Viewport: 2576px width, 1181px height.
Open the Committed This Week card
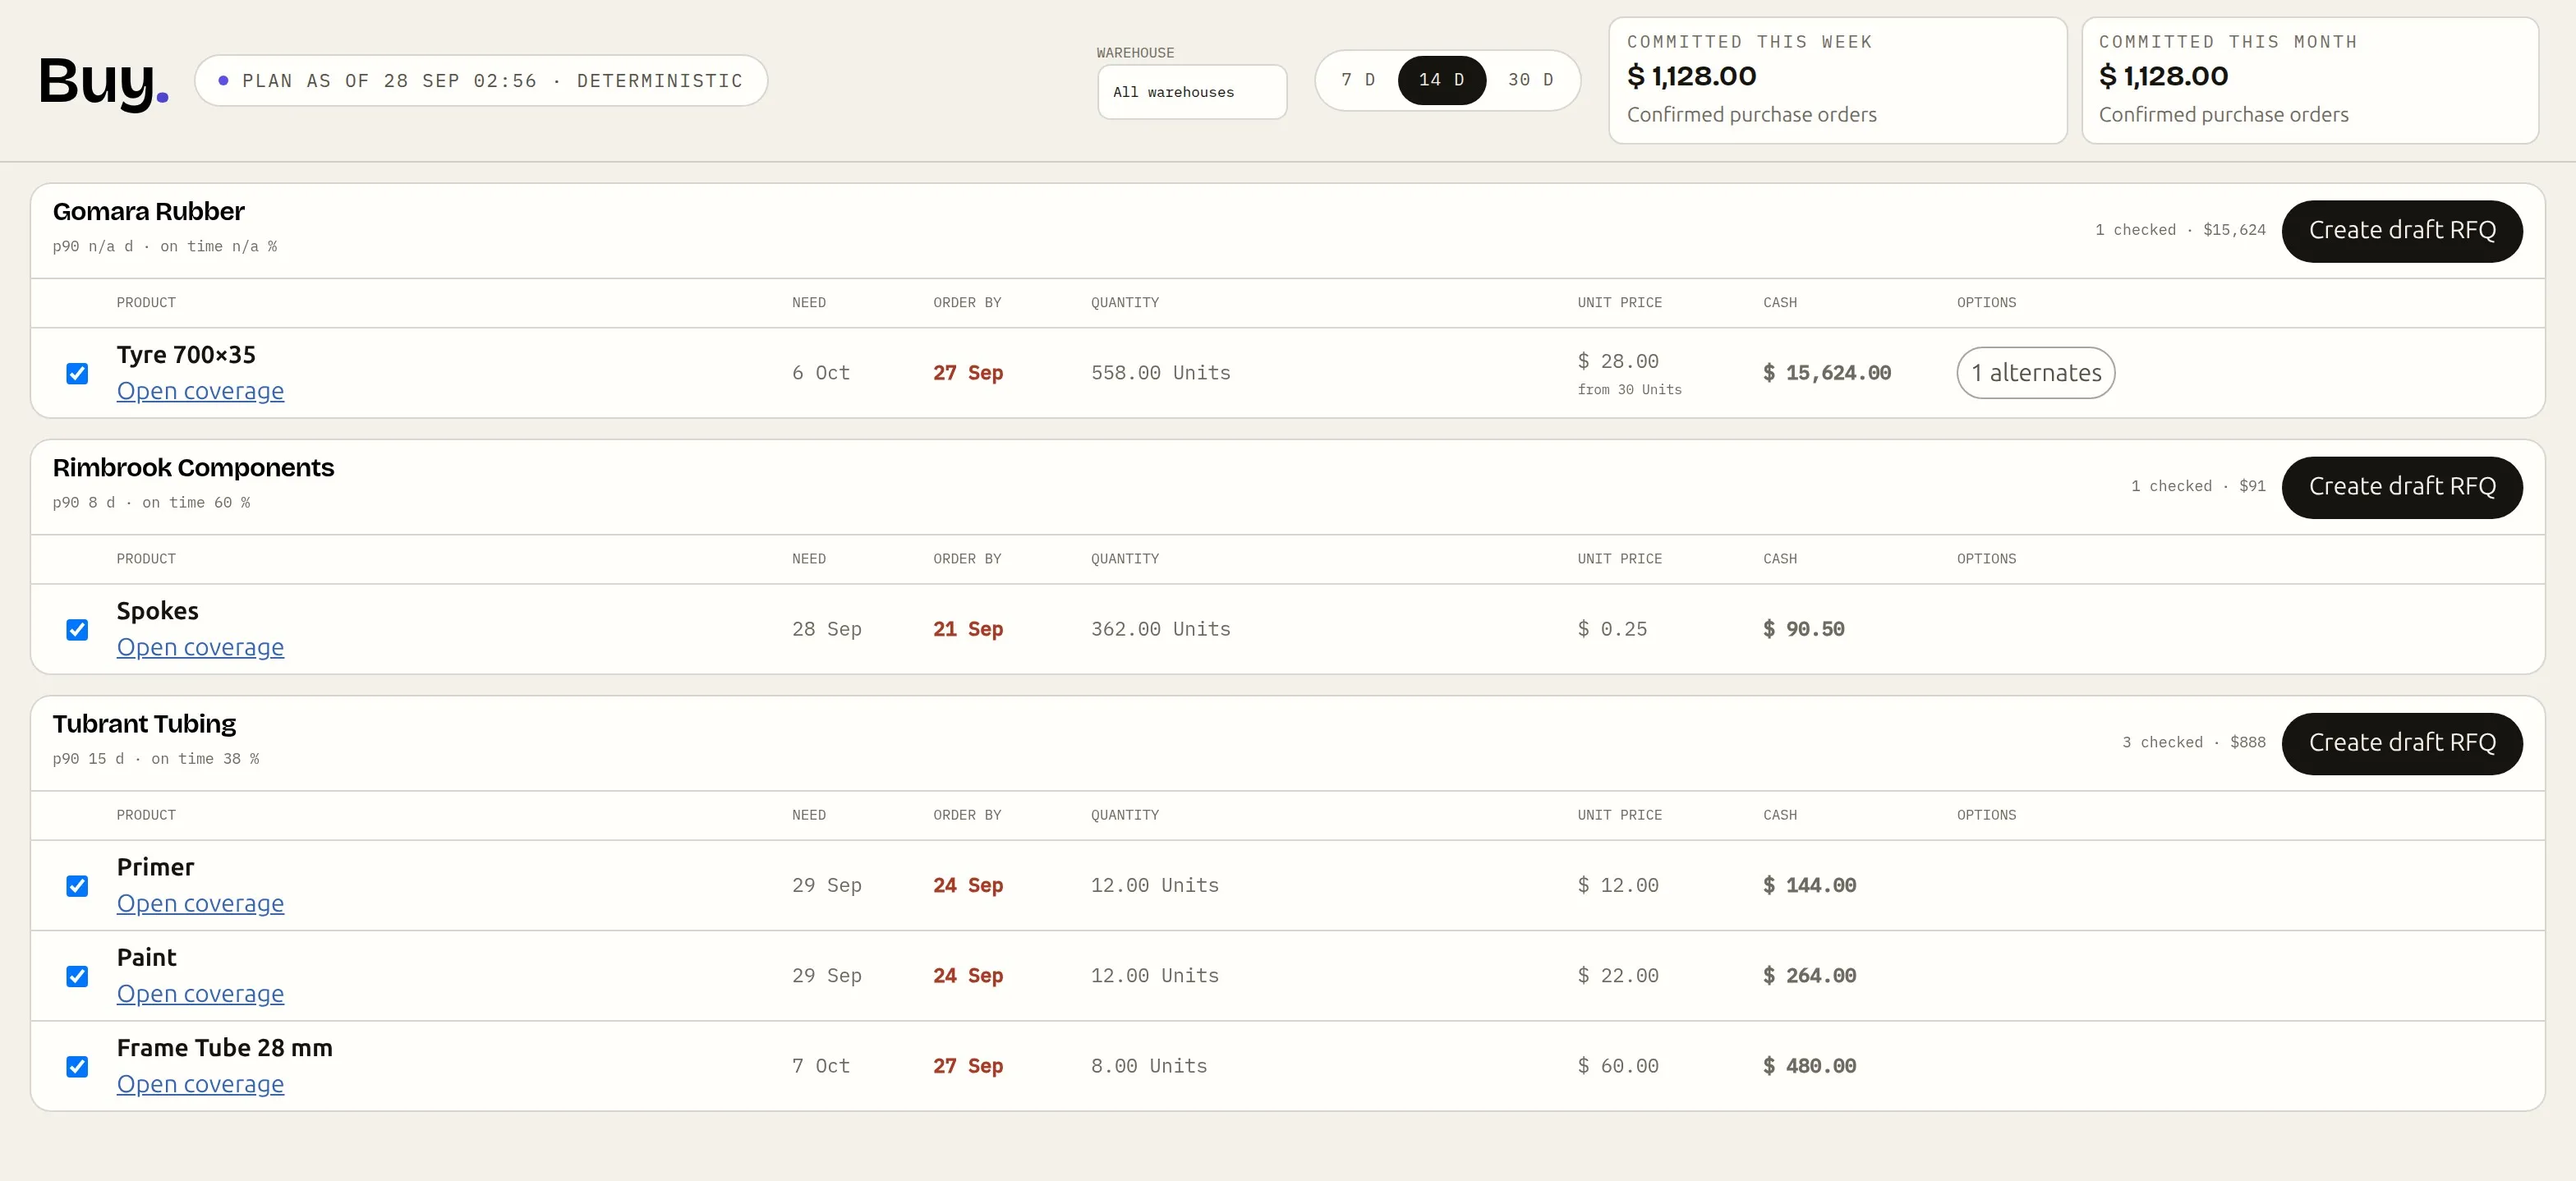[x=1837, y=80]
